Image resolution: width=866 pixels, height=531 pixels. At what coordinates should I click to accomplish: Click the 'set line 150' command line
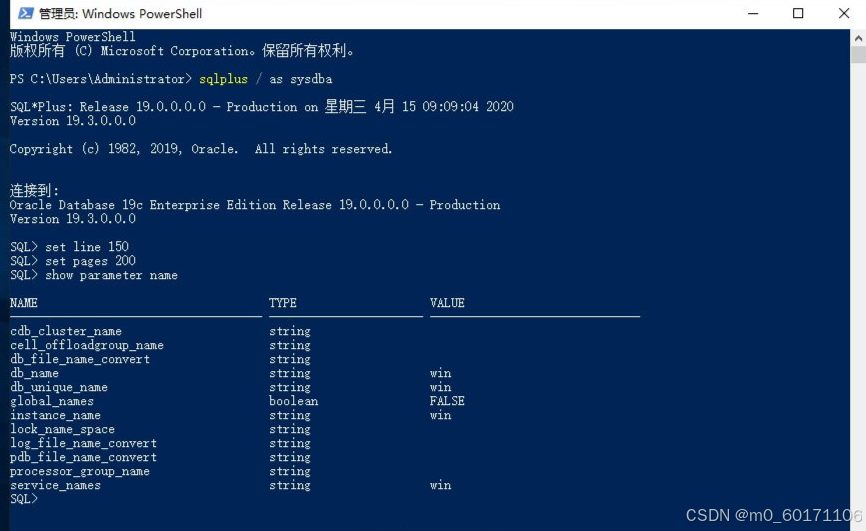tap(69, 246)
